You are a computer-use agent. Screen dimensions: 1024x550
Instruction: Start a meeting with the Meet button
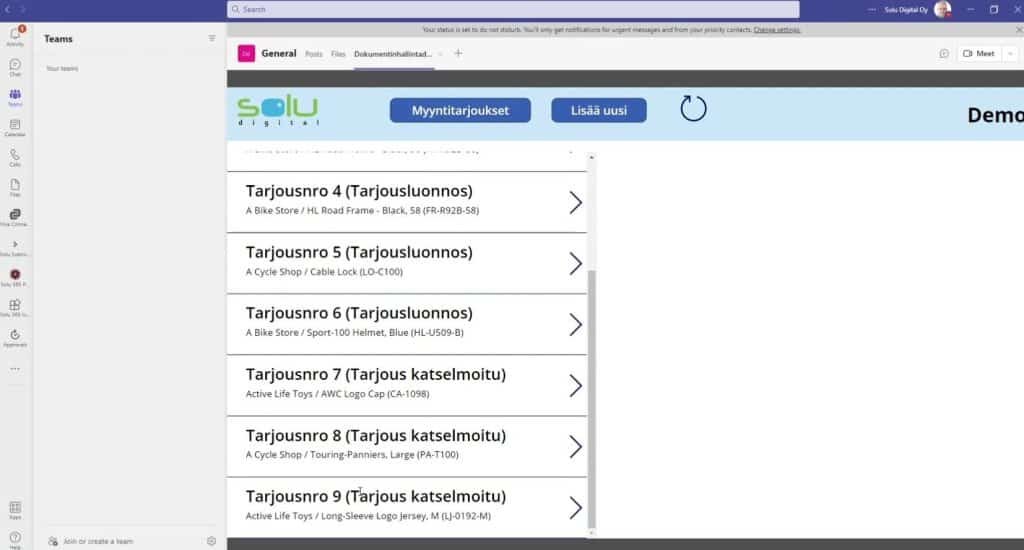click(979, 54)
